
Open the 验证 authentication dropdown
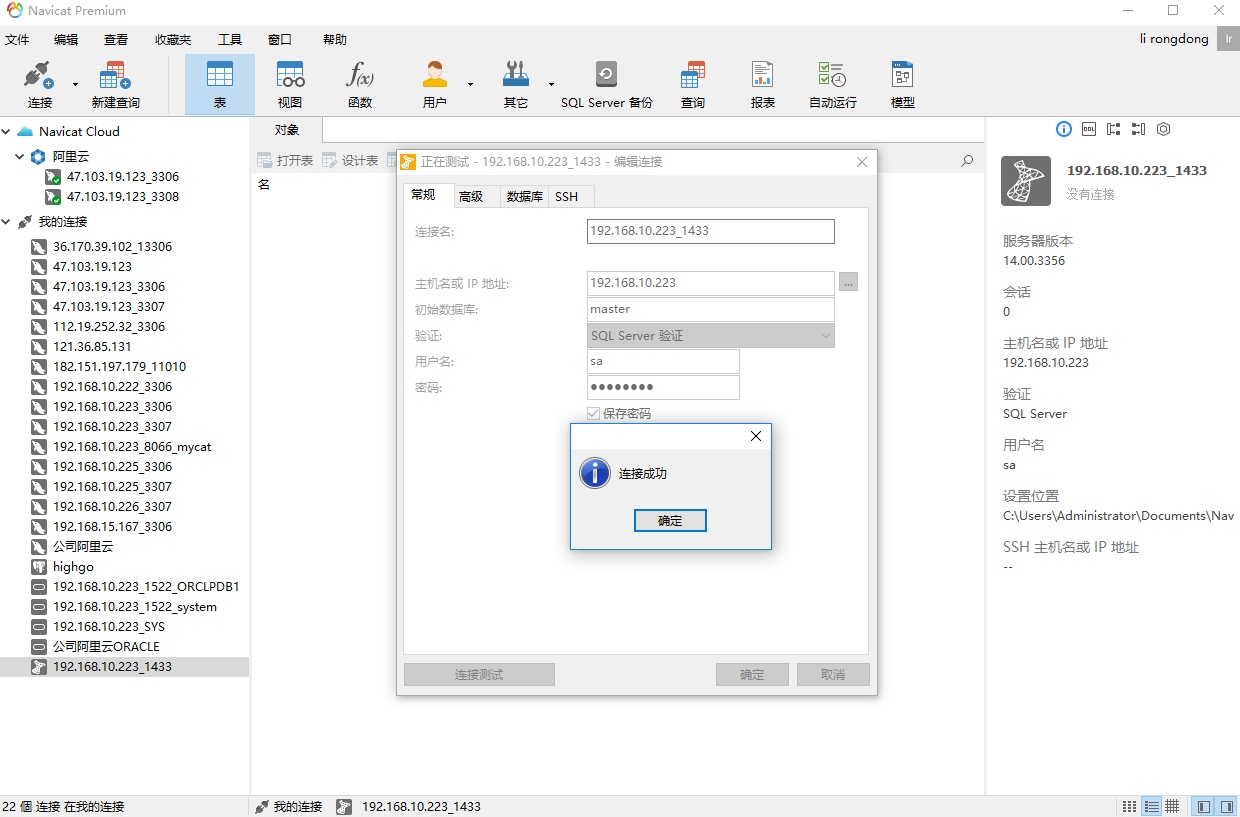pyautogui.click(x=711, y=336)
